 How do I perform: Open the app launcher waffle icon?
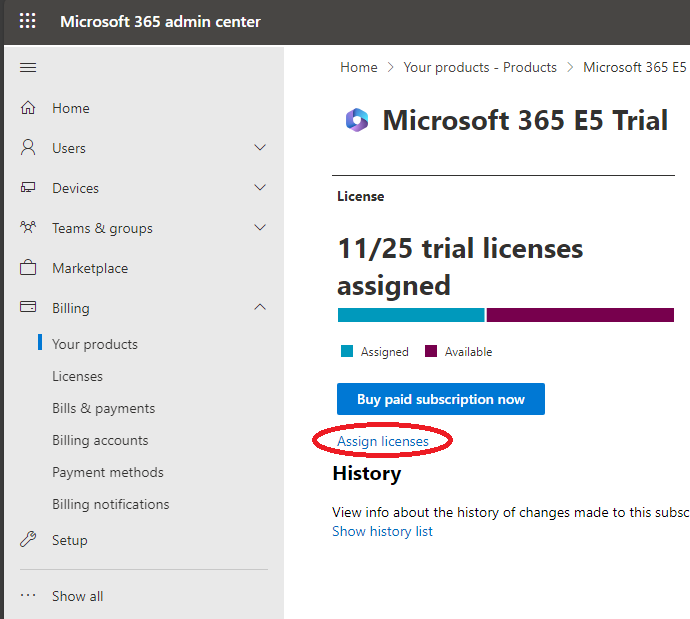[x=27, y=21]
